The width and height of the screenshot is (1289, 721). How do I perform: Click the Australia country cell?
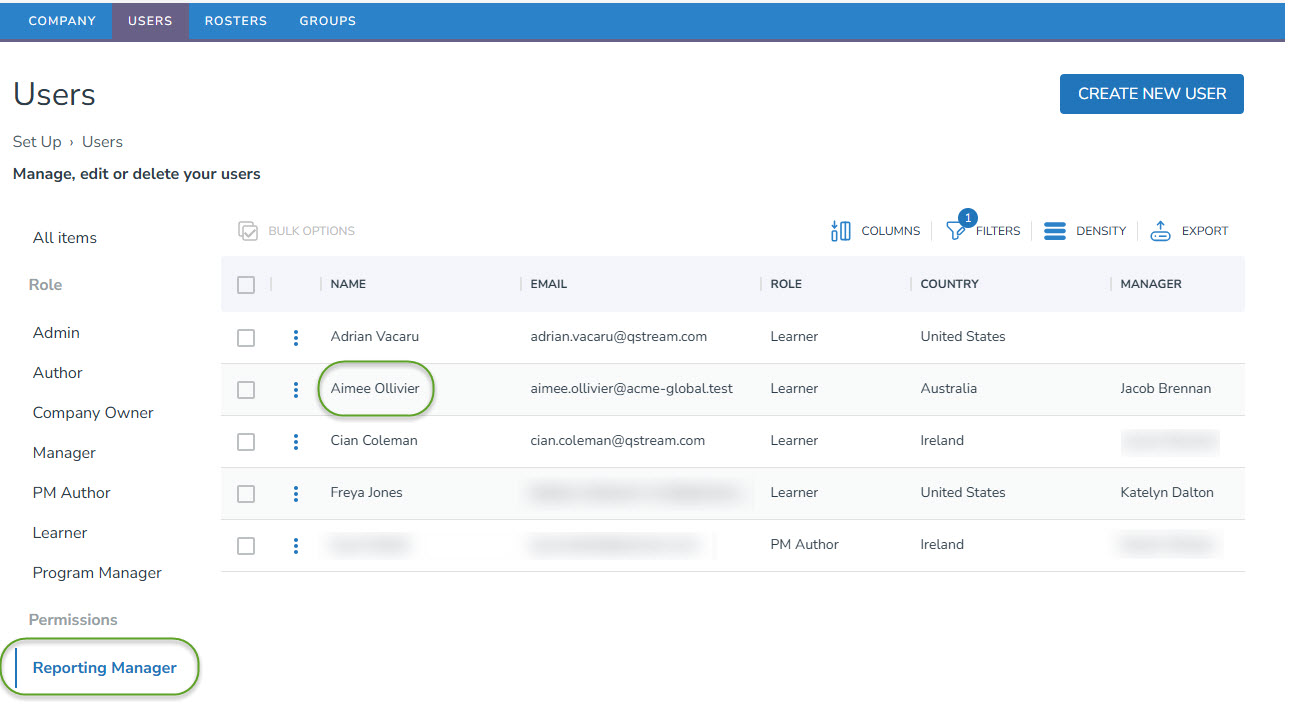coord(949,389)
